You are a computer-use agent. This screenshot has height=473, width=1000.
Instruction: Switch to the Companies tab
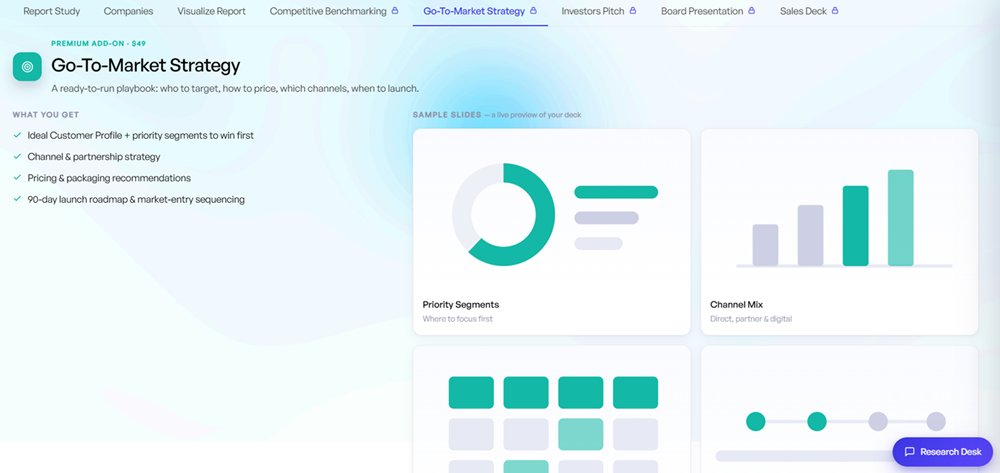click(128, 11)
